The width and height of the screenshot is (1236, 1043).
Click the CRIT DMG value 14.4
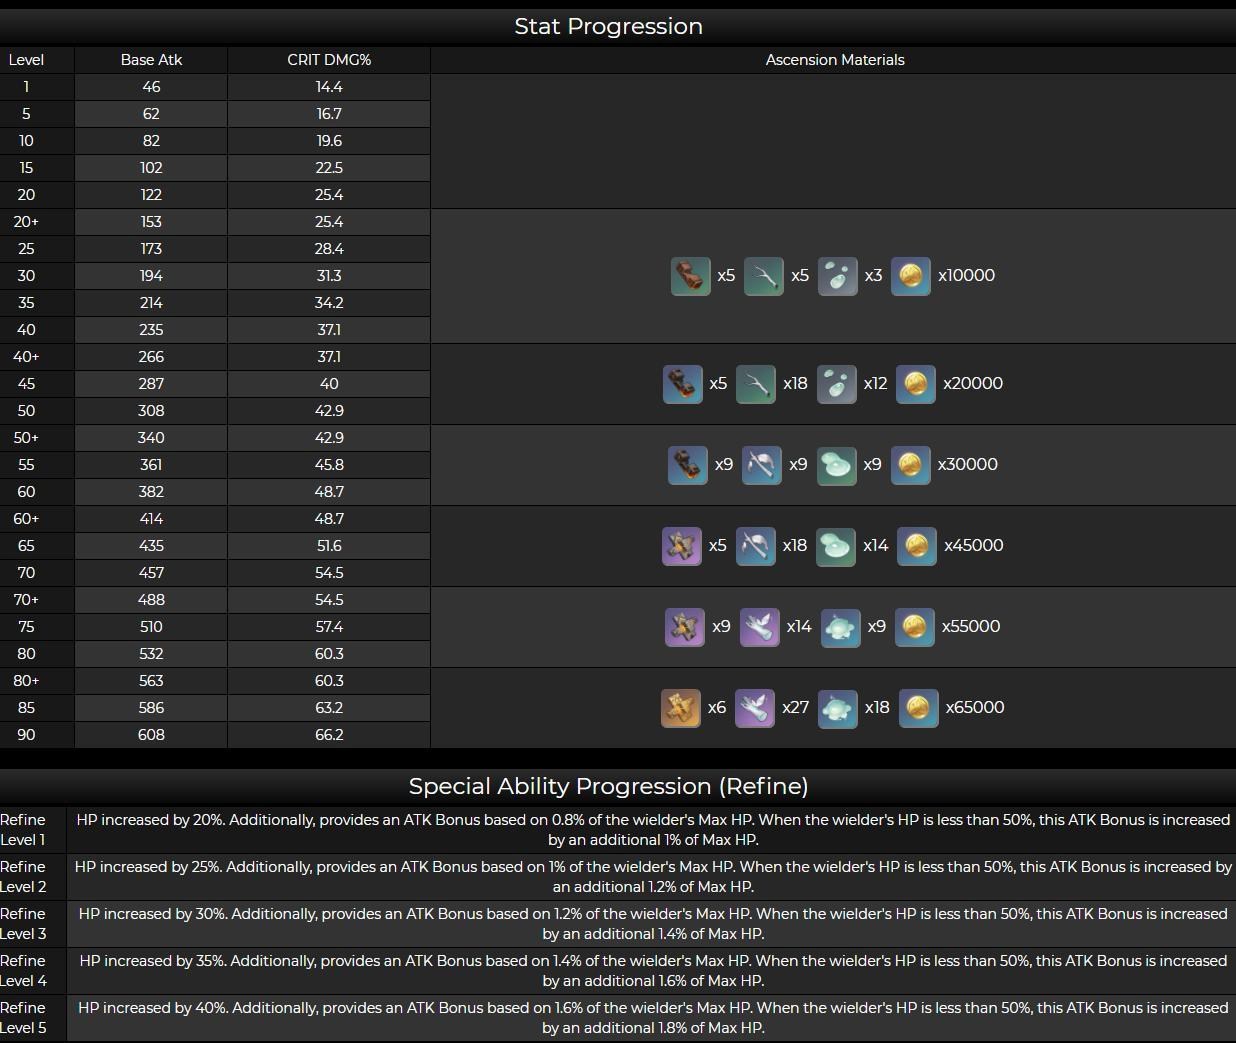329,87
